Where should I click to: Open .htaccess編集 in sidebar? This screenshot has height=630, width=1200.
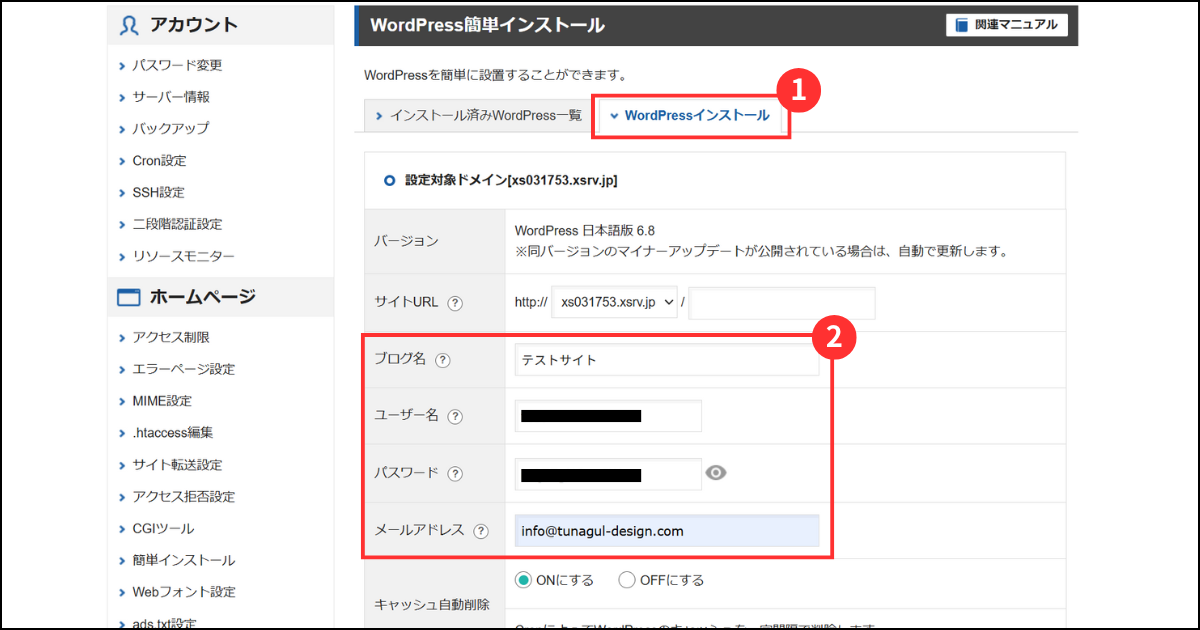(172, 433)
